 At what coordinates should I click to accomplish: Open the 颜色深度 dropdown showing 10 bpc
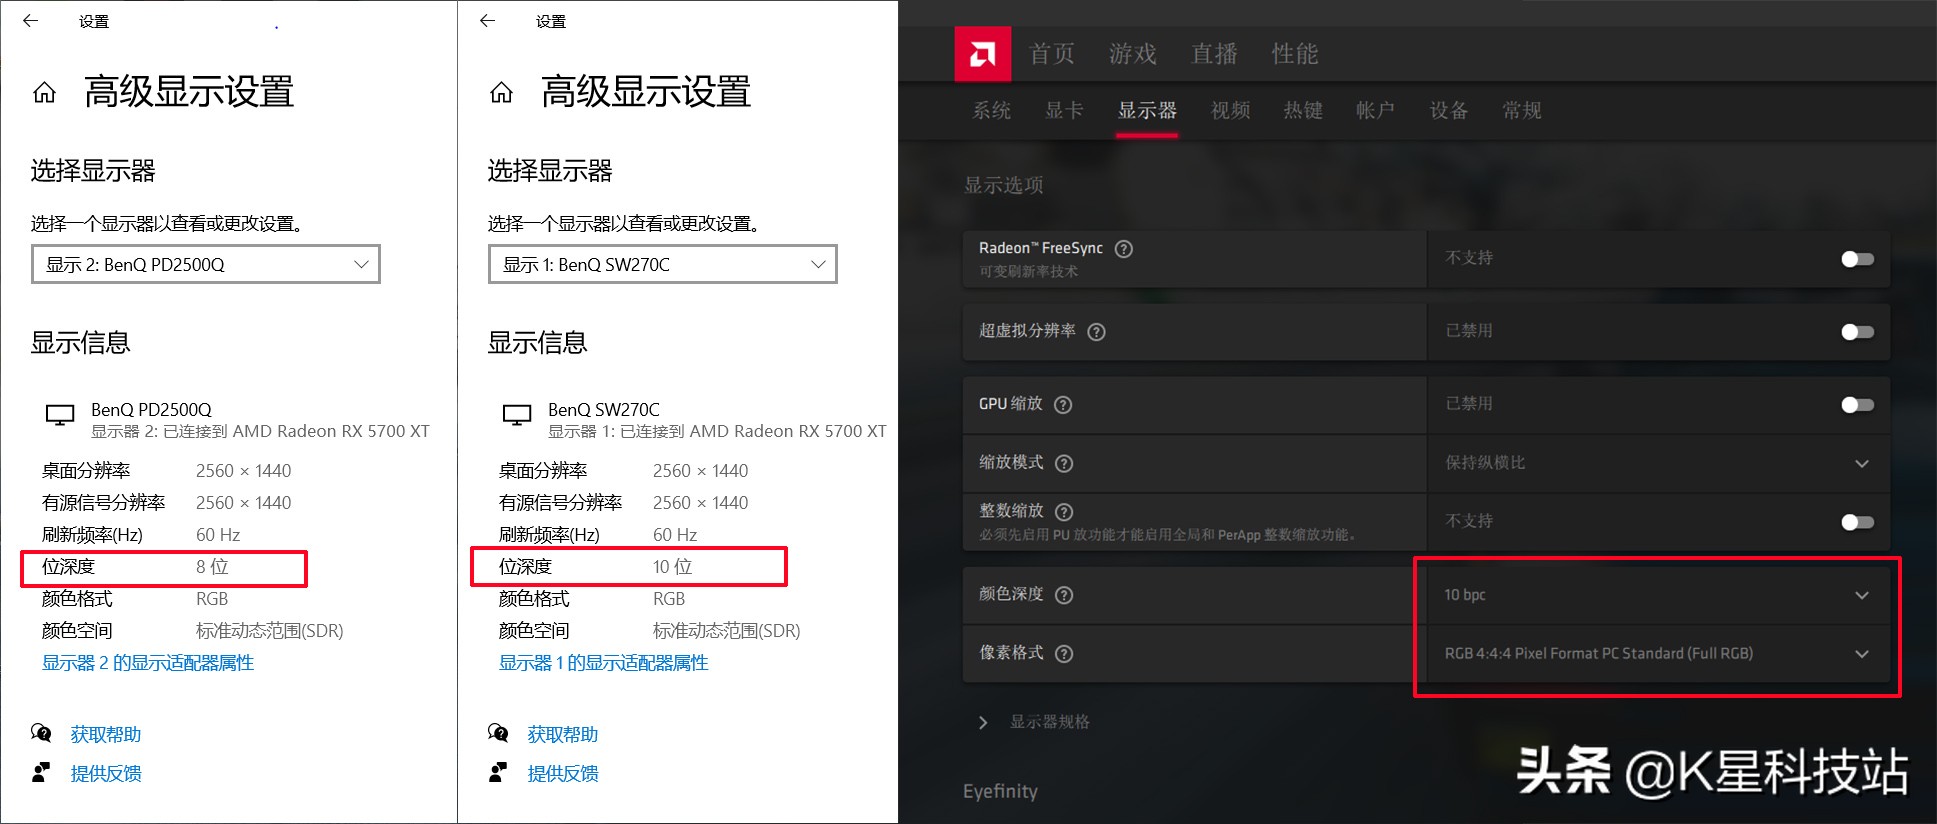1658,595
